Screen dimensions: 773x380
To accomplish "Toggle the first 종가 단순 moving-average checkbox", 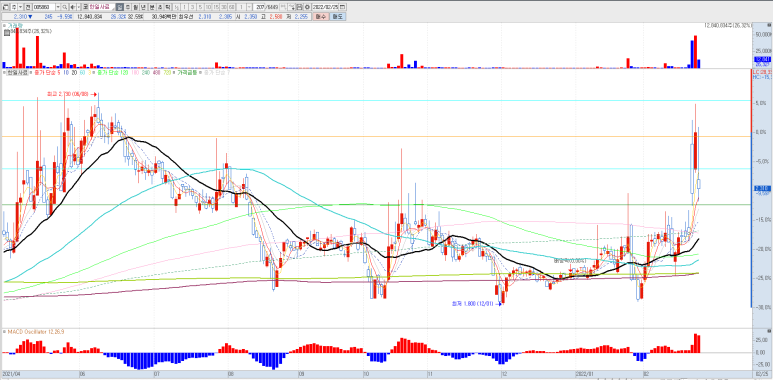I will 31,72.
